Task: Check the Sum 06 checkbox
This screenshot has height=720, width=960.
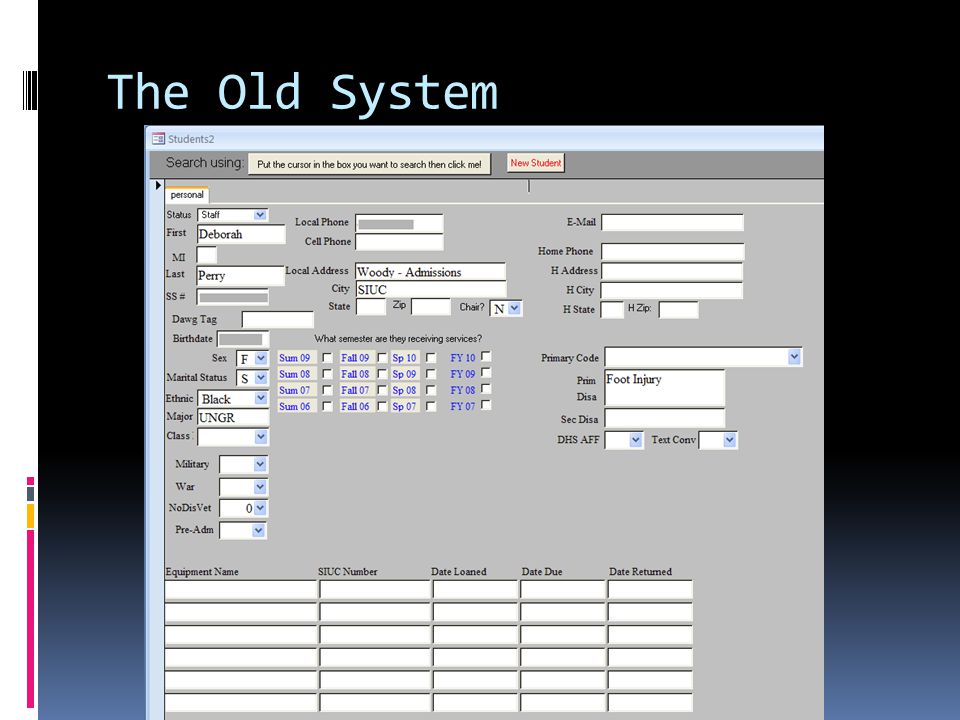Action: pos(328,406)
